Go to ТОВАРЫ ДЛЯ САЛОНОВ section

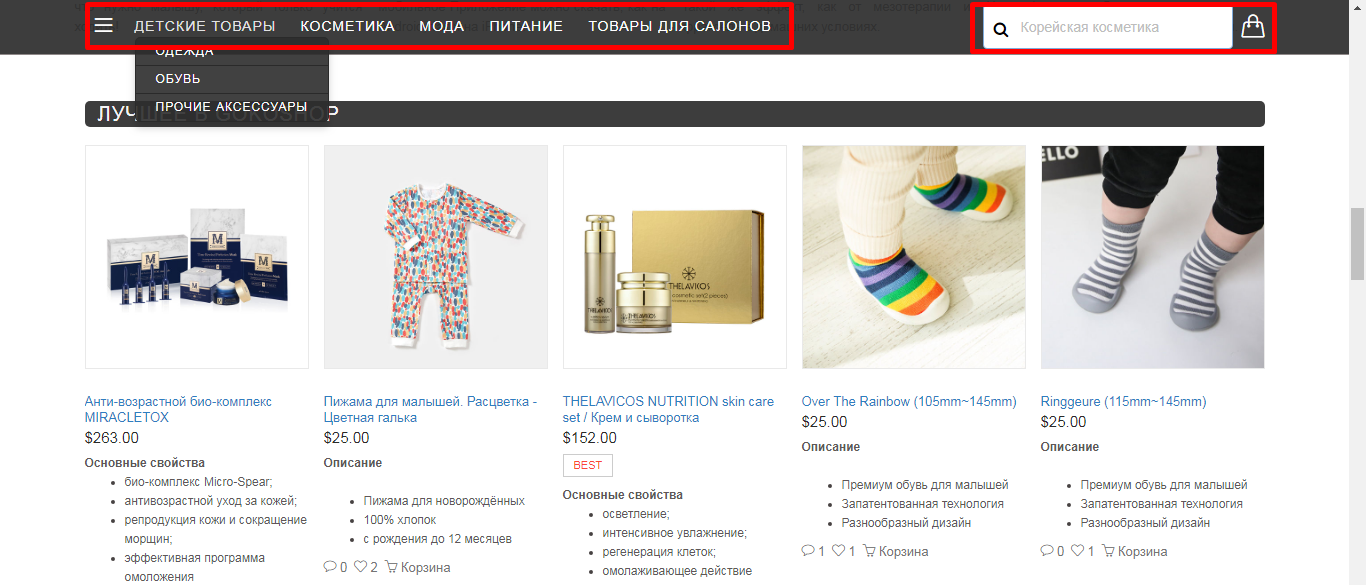pos(679,26)
